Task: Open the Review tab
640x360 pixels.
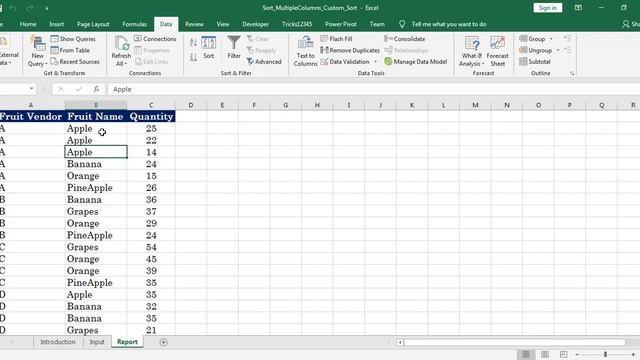Action: [194, 24]
